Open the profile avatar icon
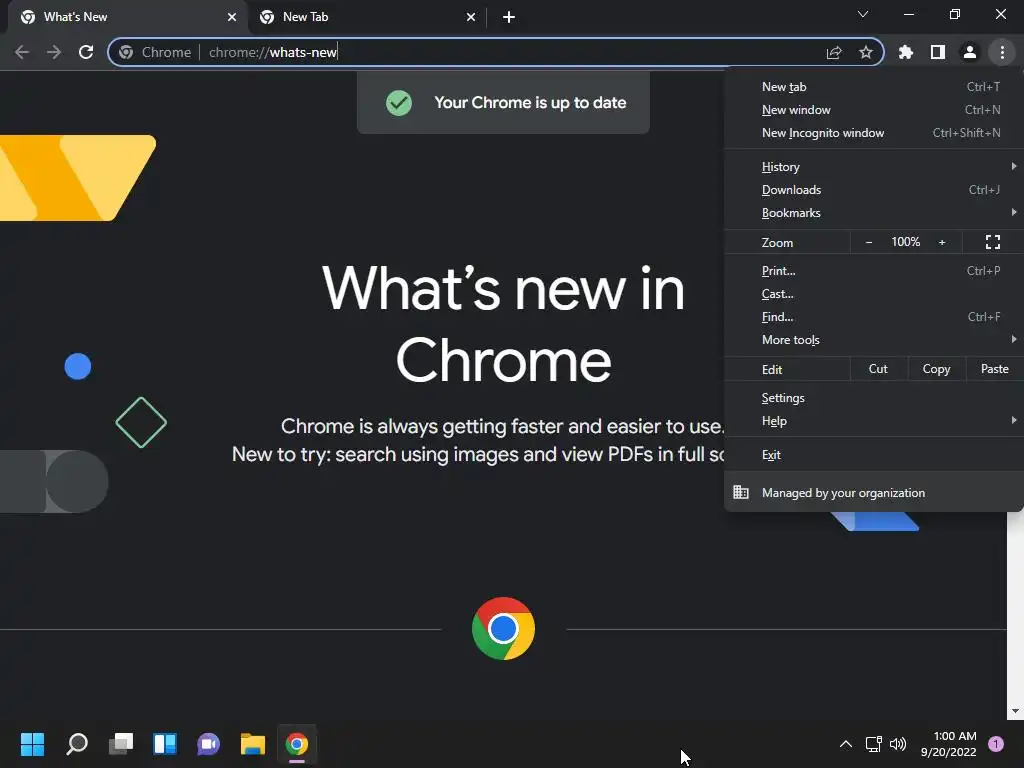The image size is (1024, 768). pyautogui.click(x=970, y=52)
